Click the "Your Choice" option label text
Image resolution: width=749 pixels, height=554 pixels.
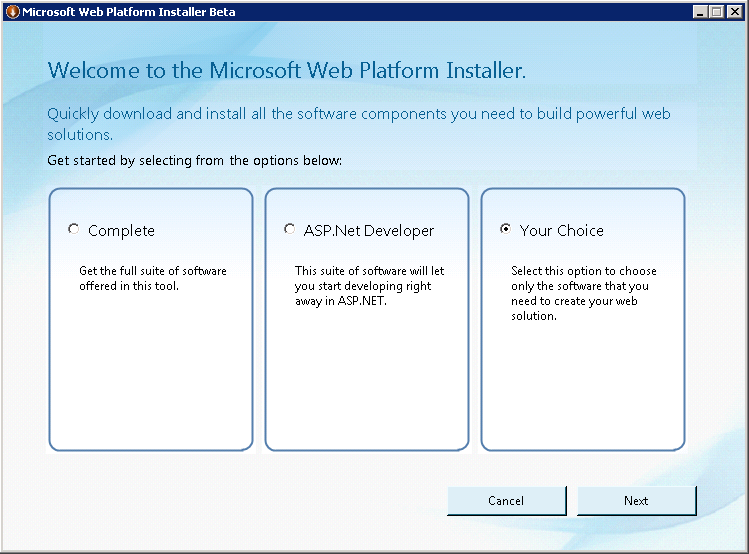pyautogui.click(x=561, y=231)
